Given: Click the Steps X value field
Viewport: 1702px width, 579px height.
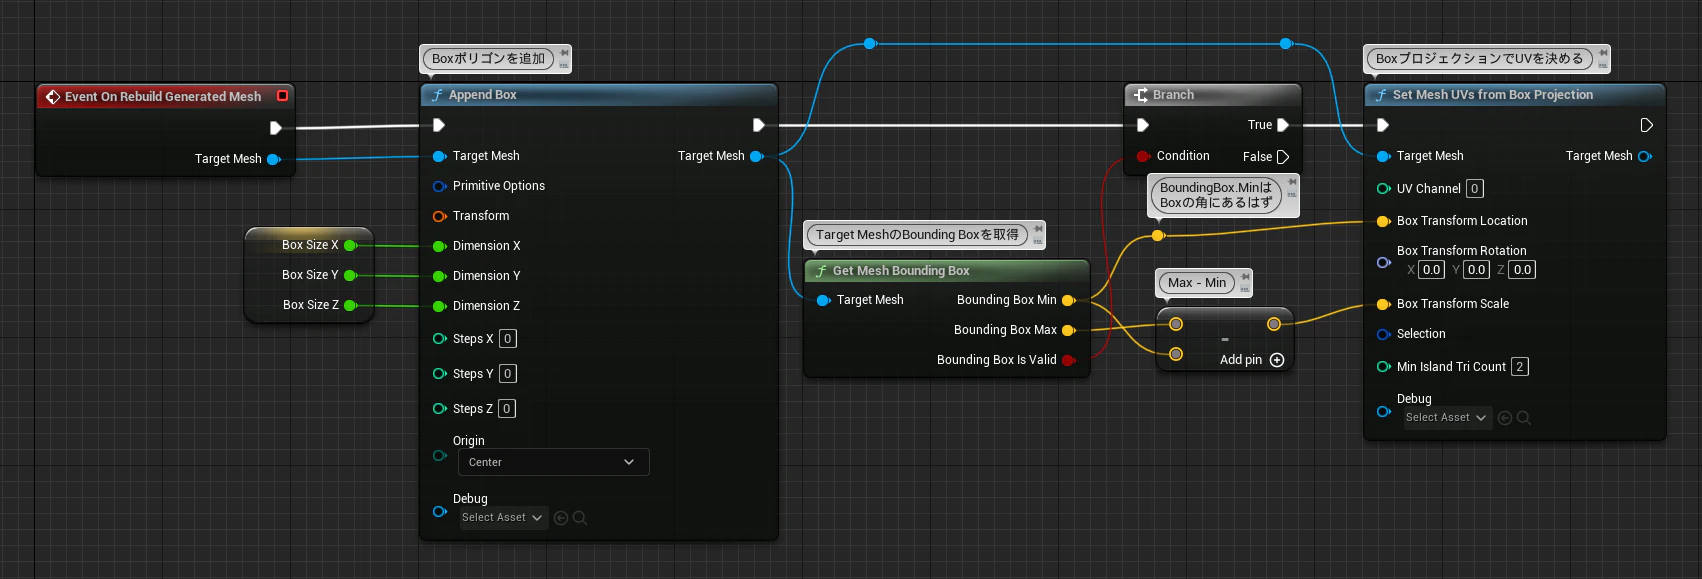Looking at the screenshot, I should (x=508, y=339).
